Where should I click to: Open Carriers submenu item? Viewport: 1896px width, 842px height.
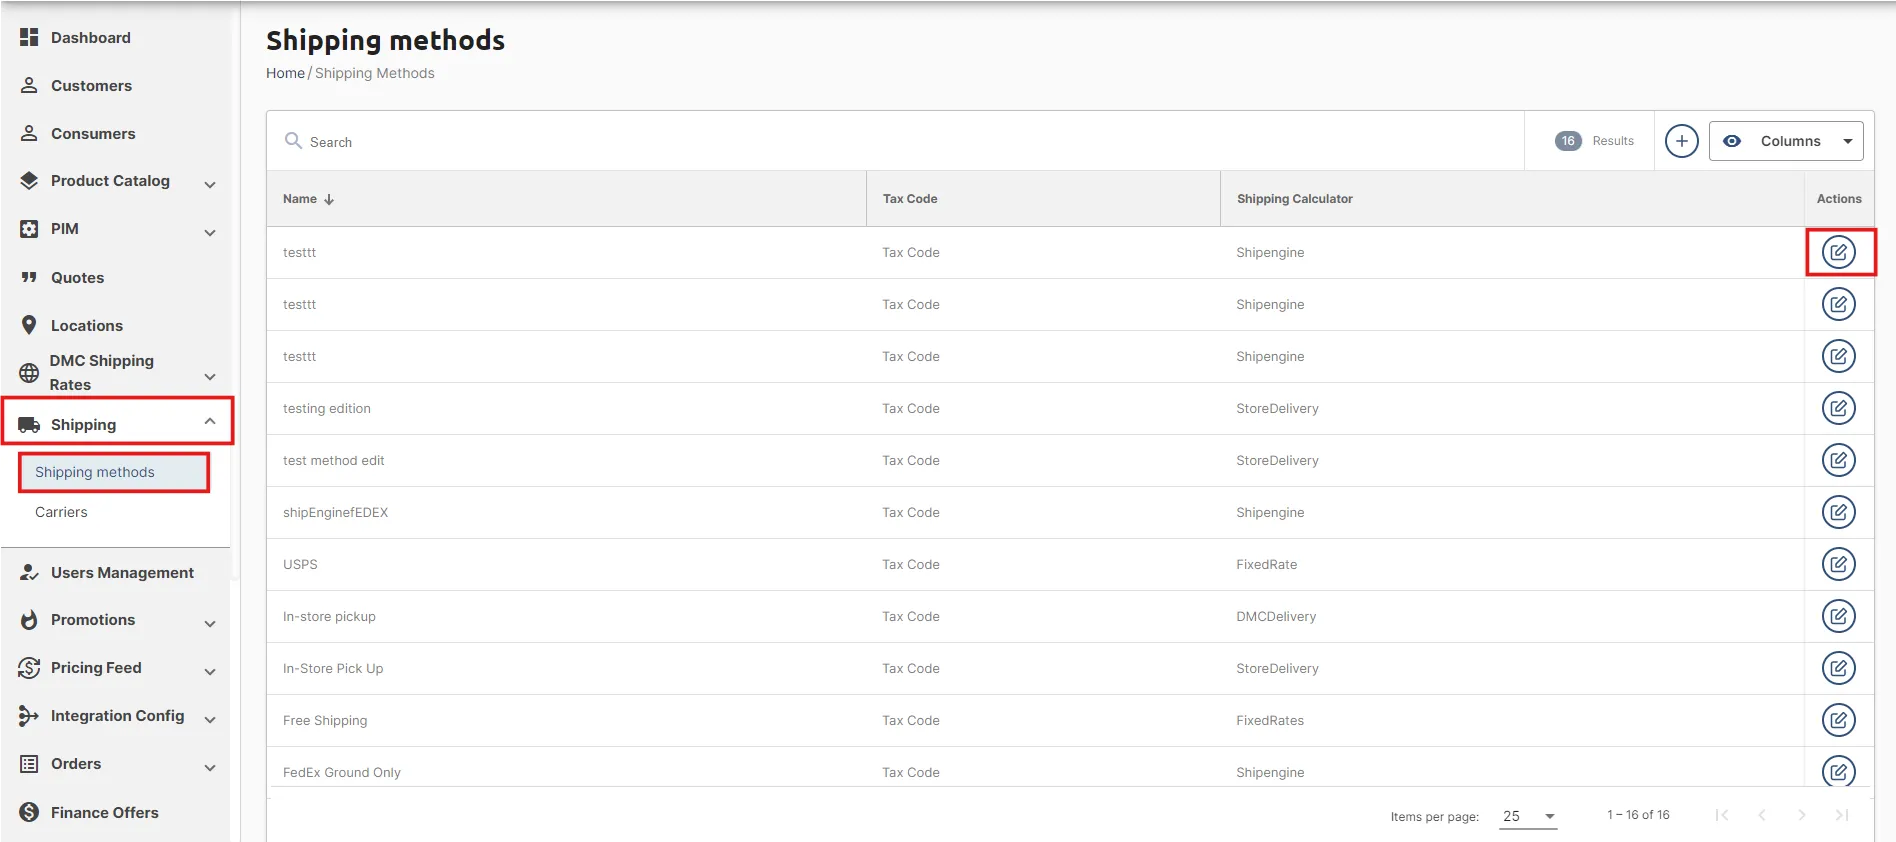(x=61, y=512)
